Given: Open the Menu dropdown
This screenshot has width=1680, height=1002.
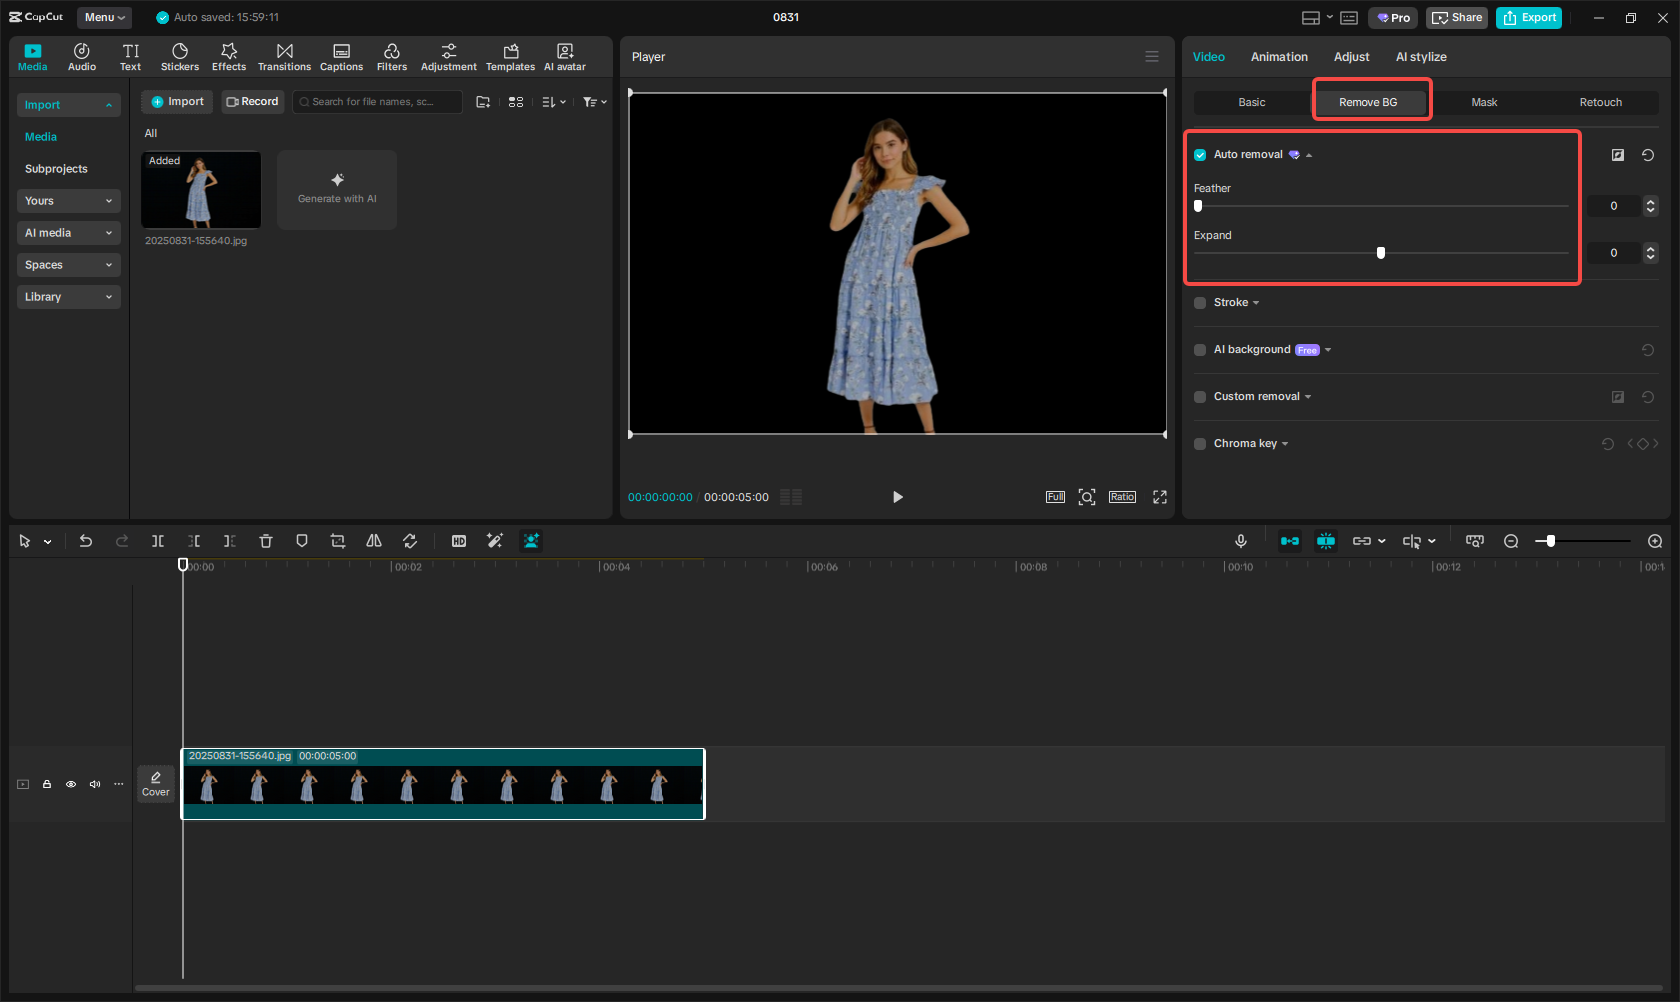Looking at the screenshot, I should click(x=103, y=17).
